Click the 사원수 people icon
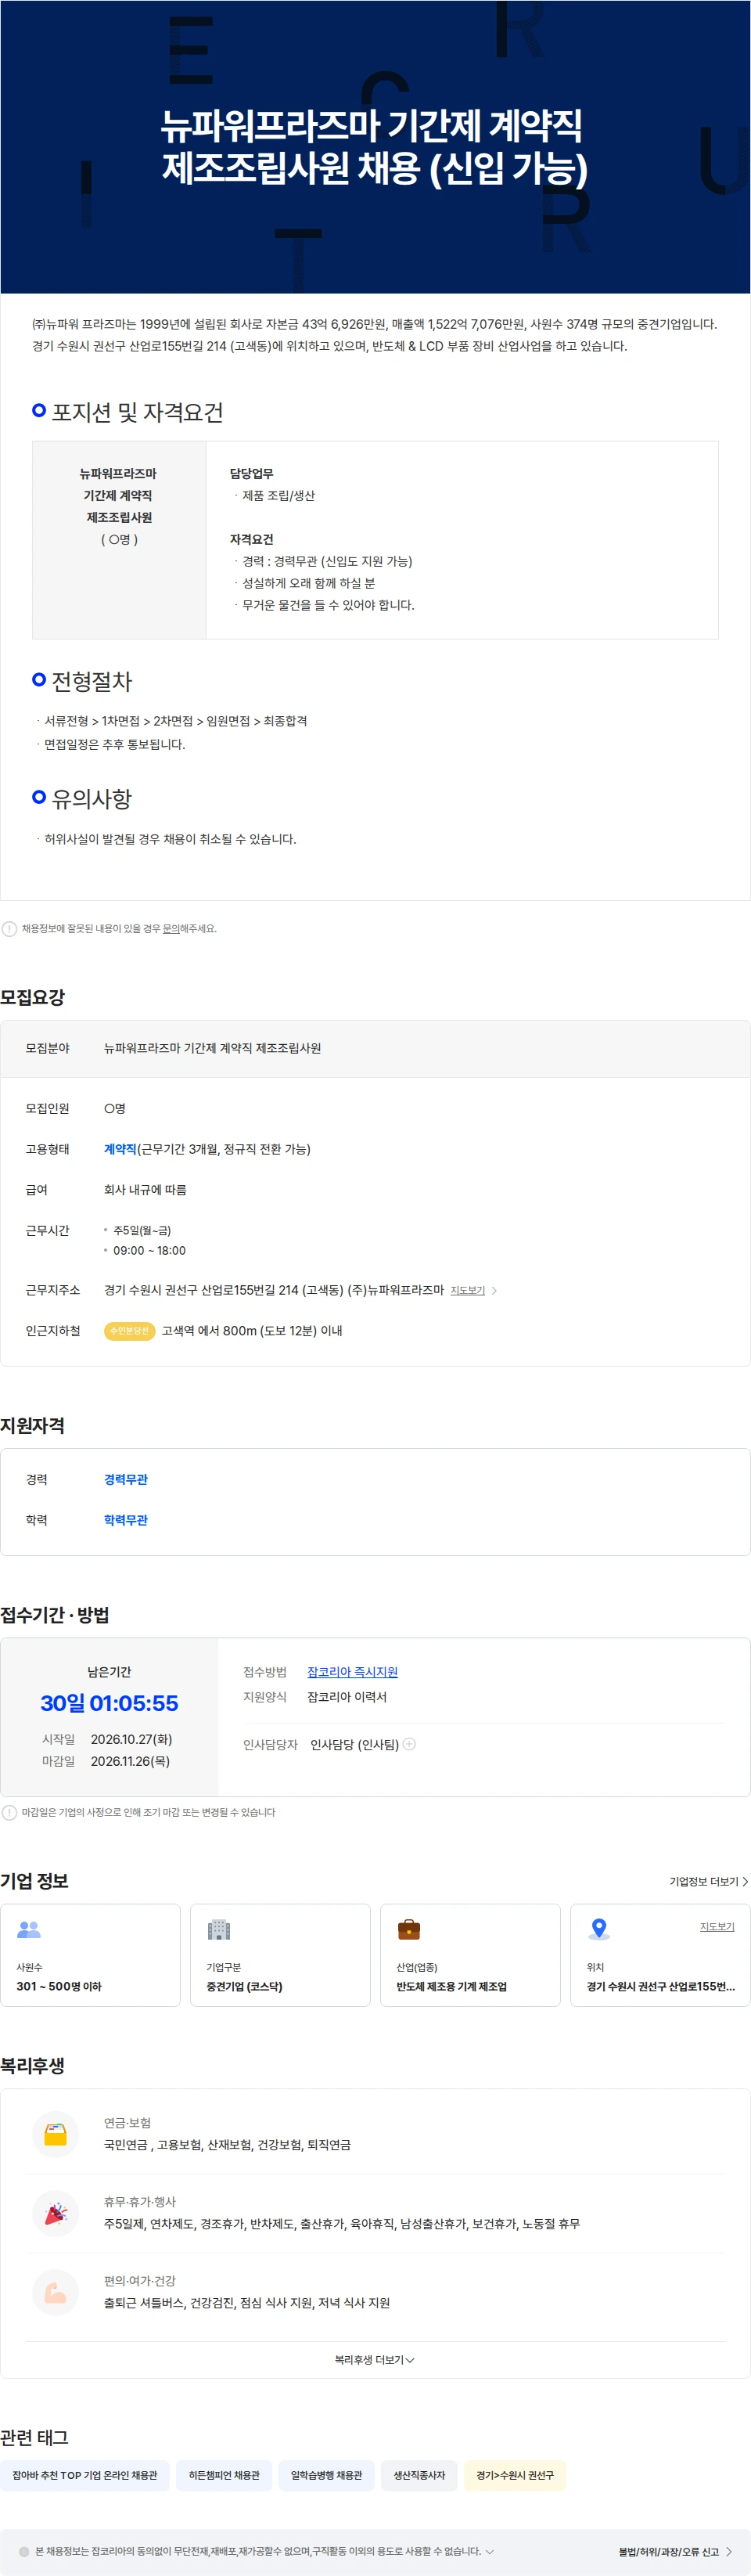The height and width of the screenshot is (2576, 751). coord(29,1929)
